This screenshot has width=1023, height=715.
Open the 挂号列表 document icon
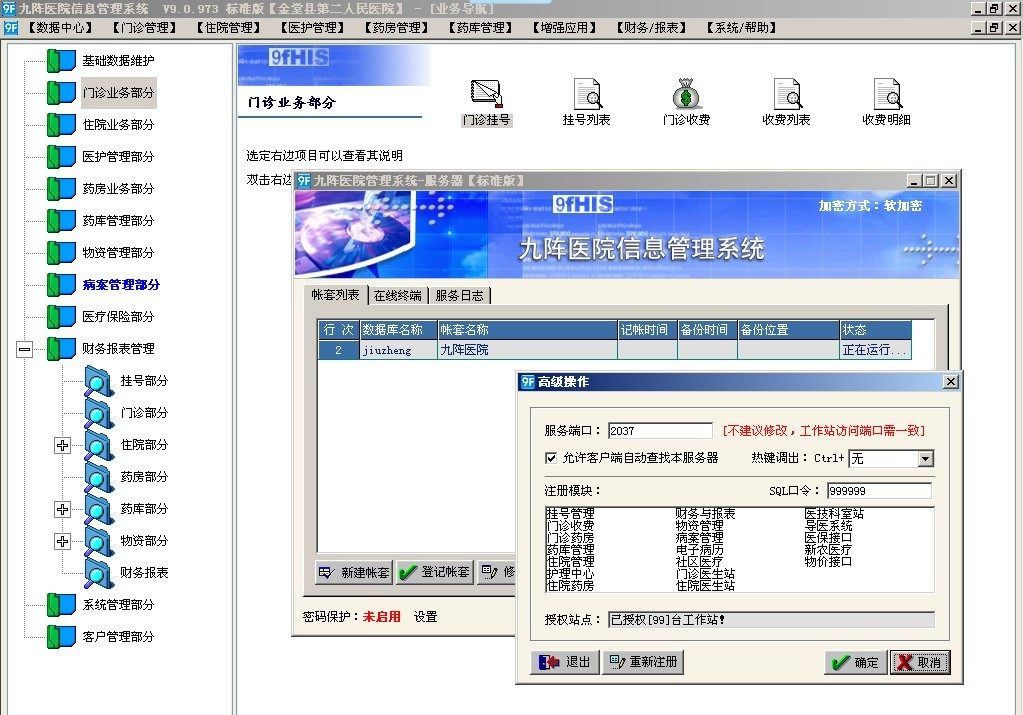click(587, 94)
